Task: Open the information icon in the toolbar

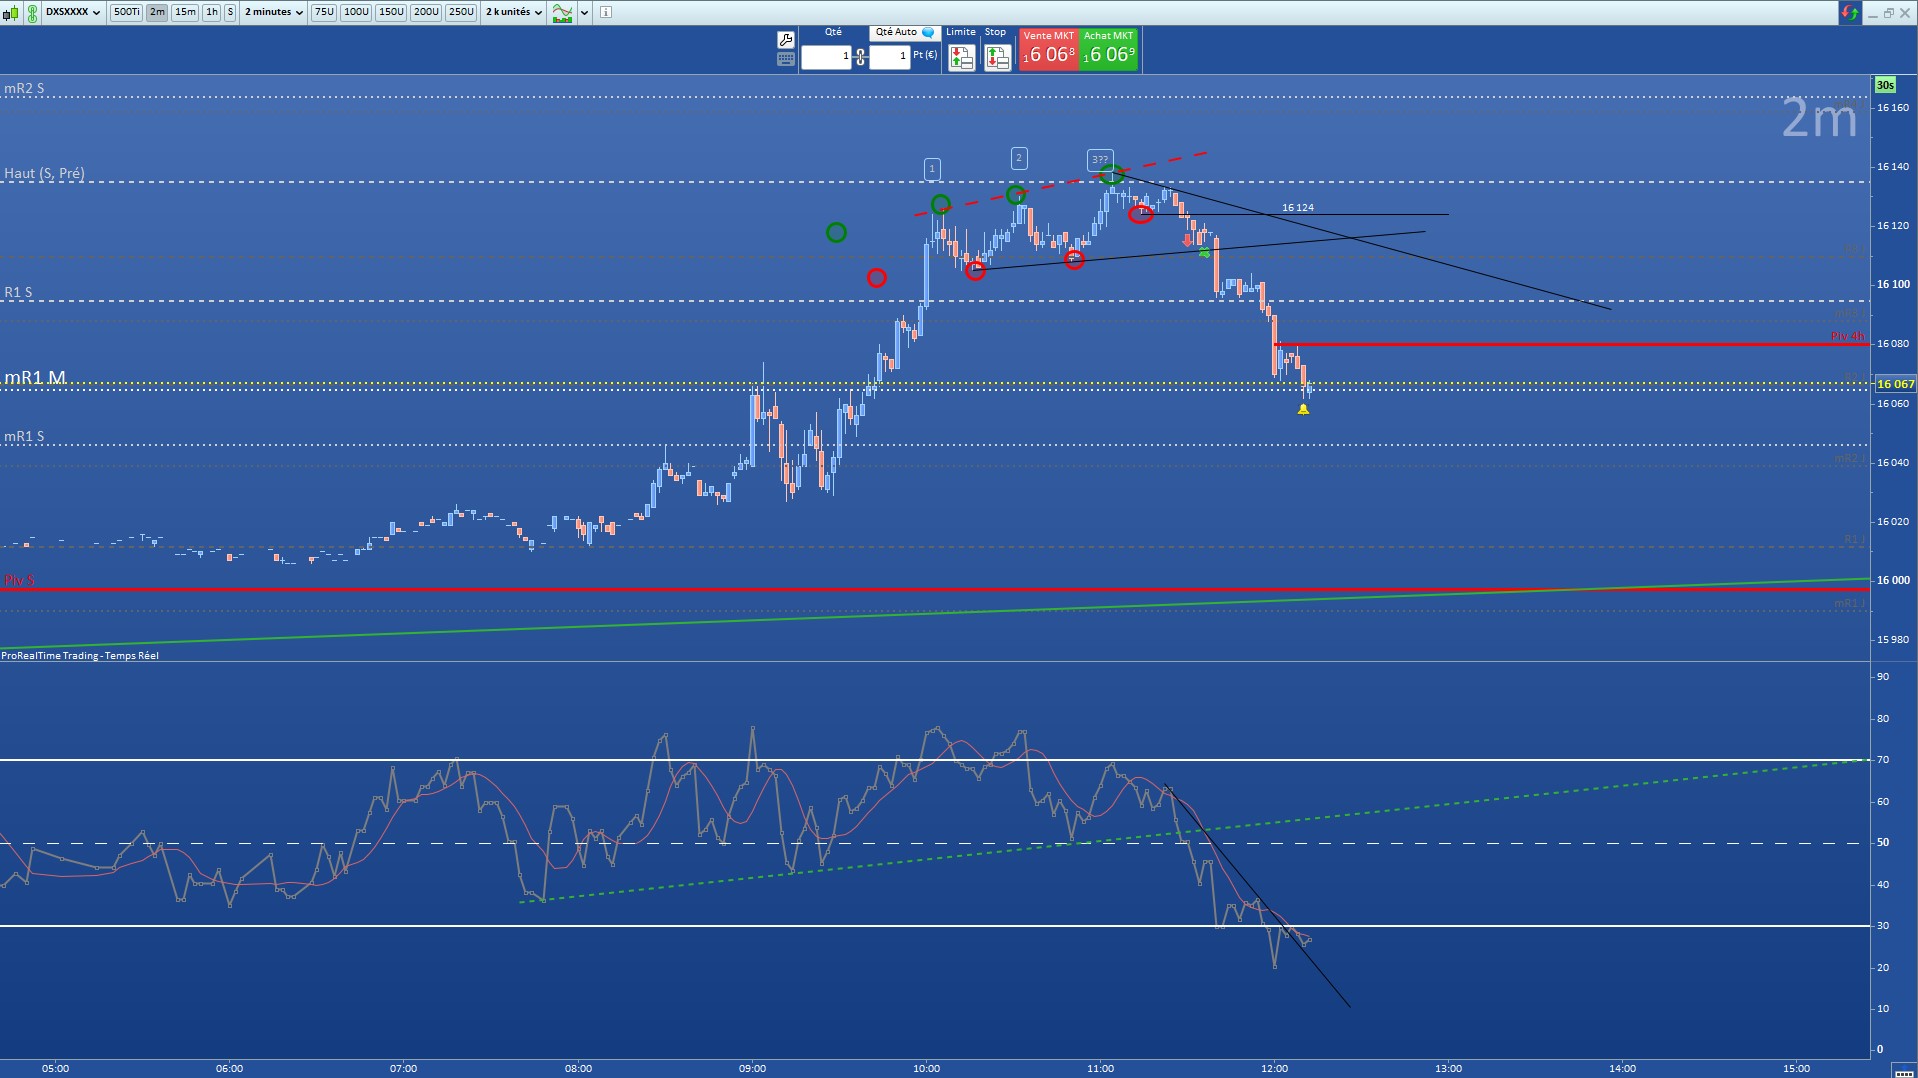Action: coord(608,12)
